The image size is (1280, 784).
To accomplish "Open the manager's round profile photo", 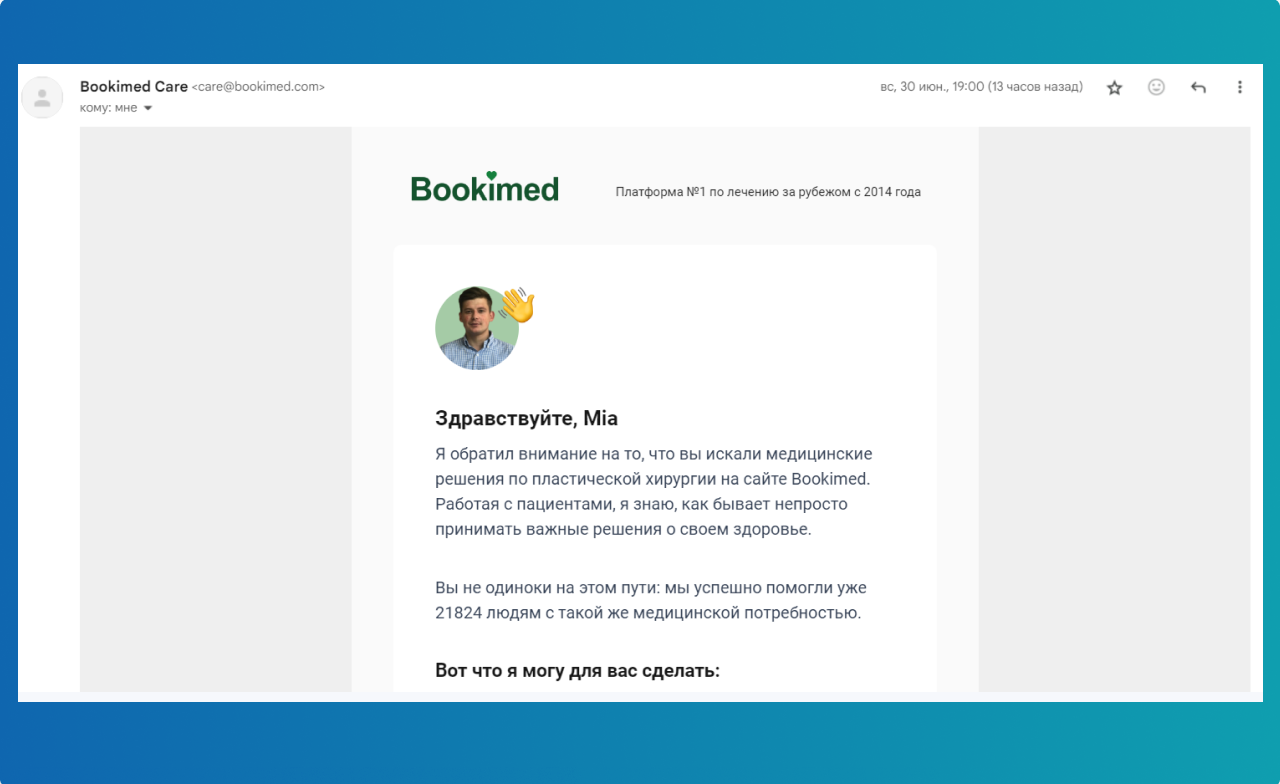I will click(x=476, y=329).
